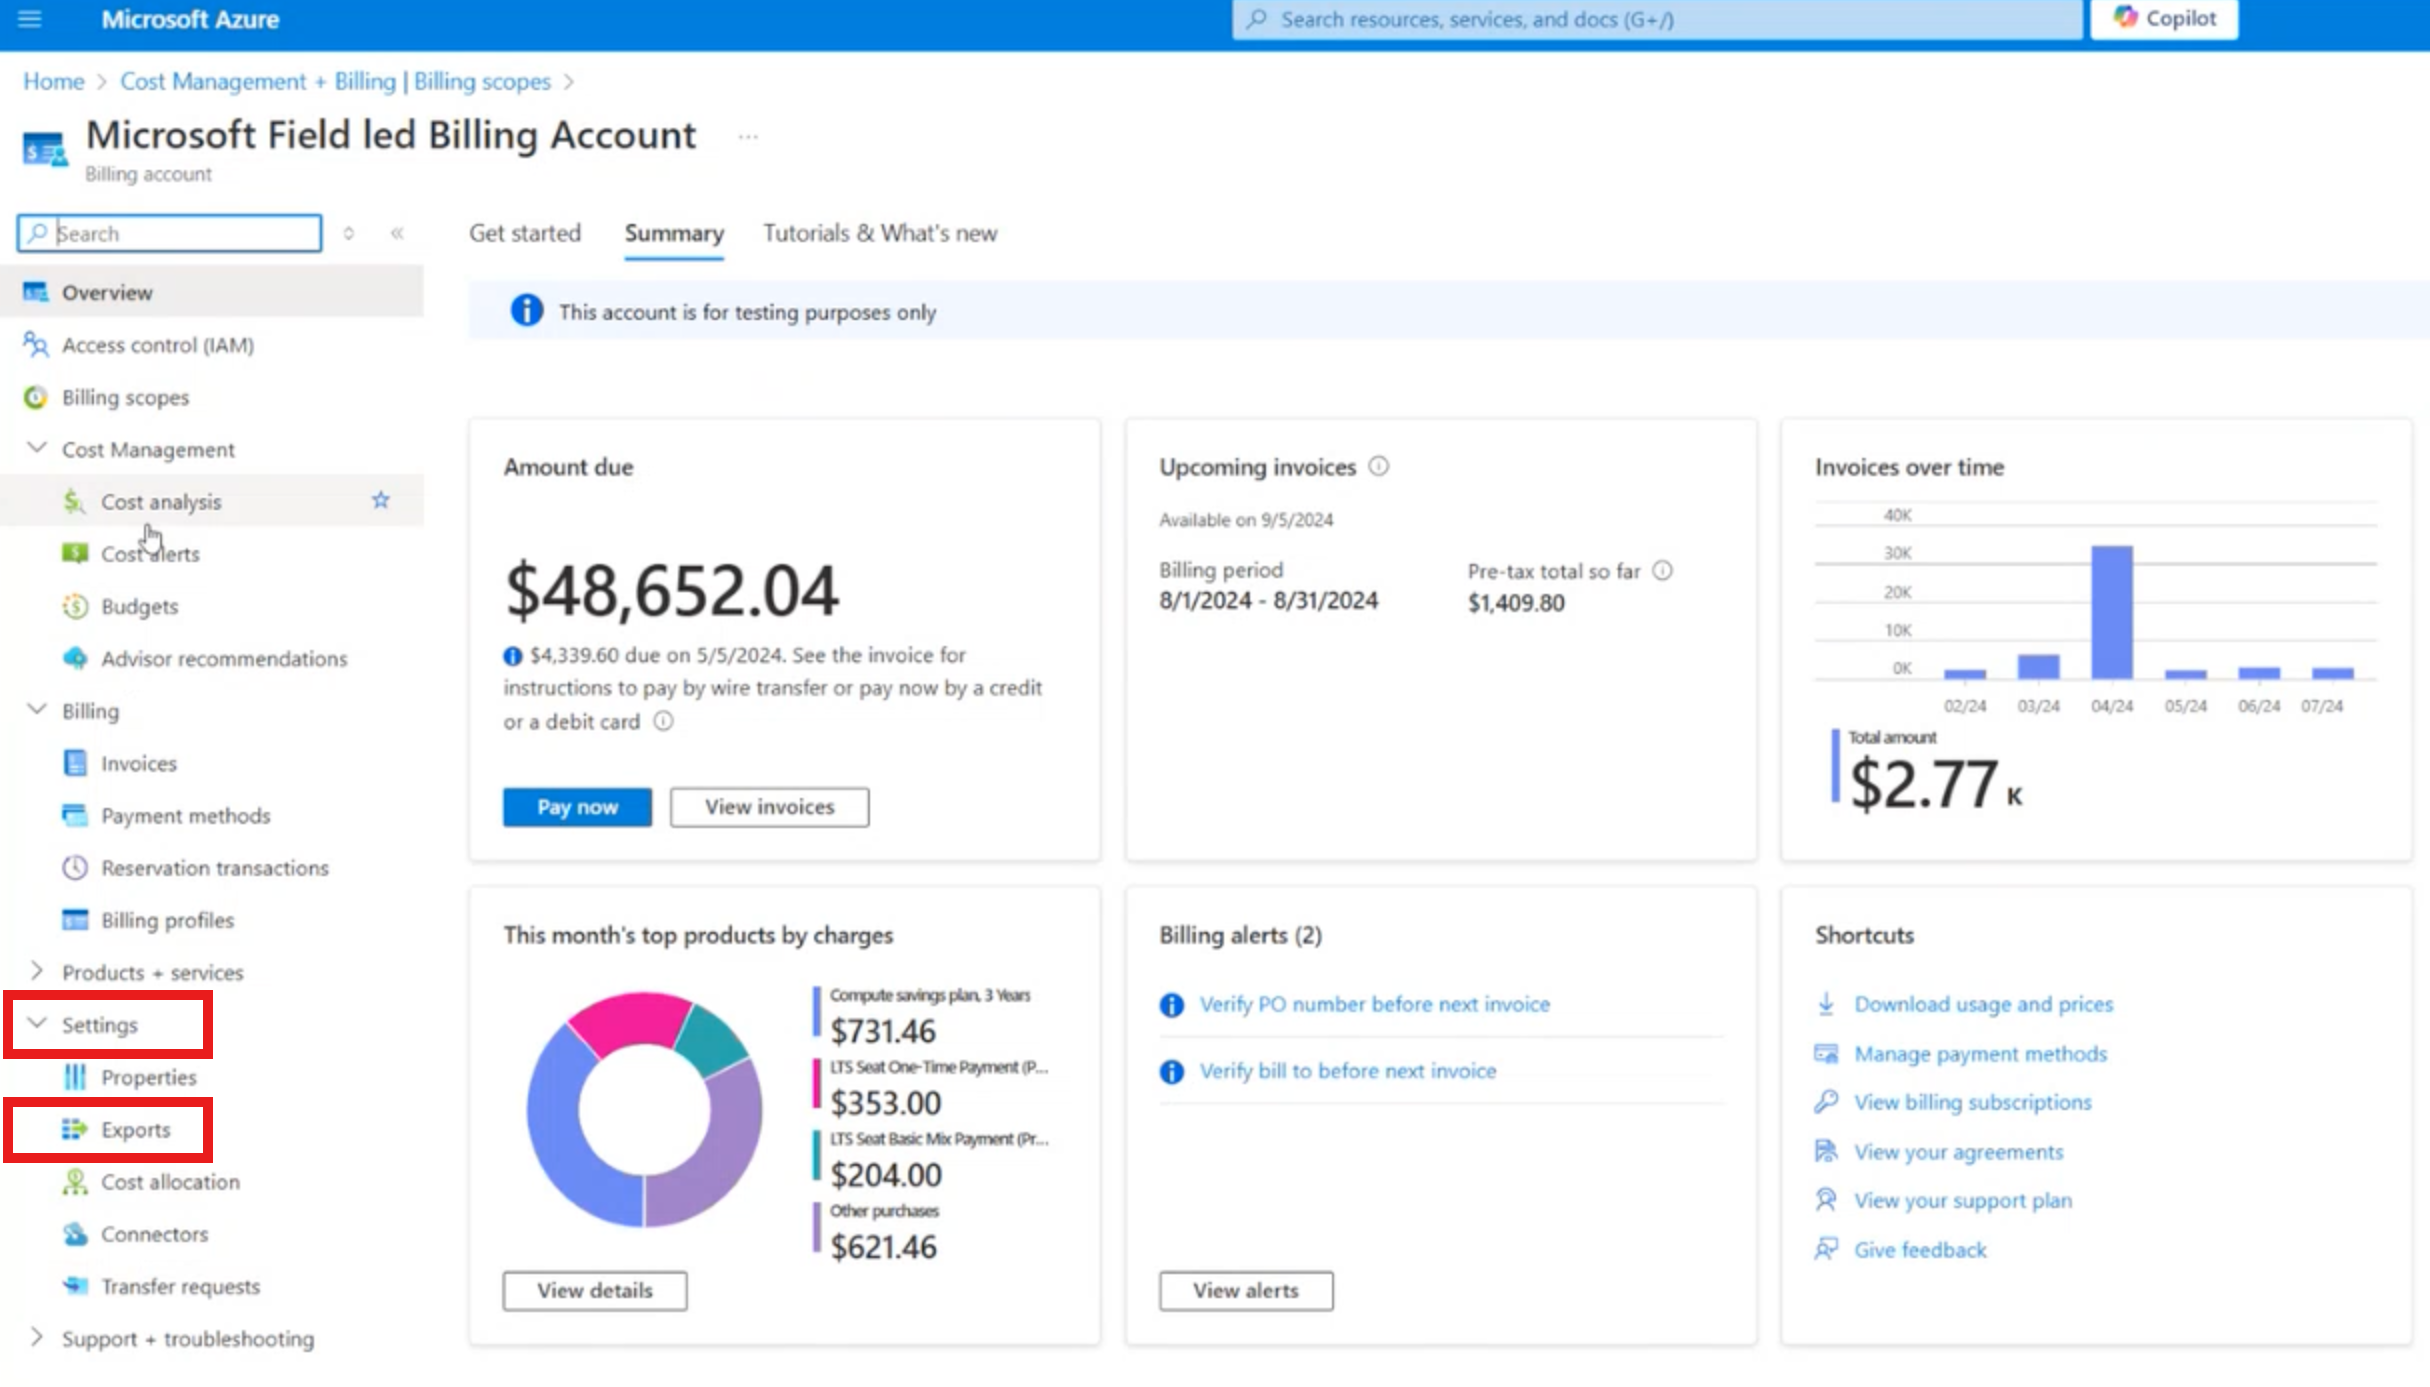
Task: Click the Advisor recommendations icon
Action: click(x=75, y=658)
